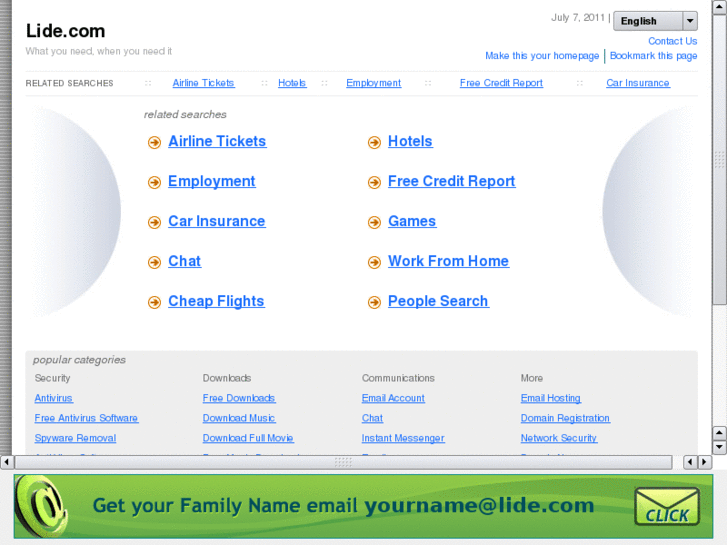Open the English language dropdown
This screenshot has width=727, height=545.
tap(655, 21)
